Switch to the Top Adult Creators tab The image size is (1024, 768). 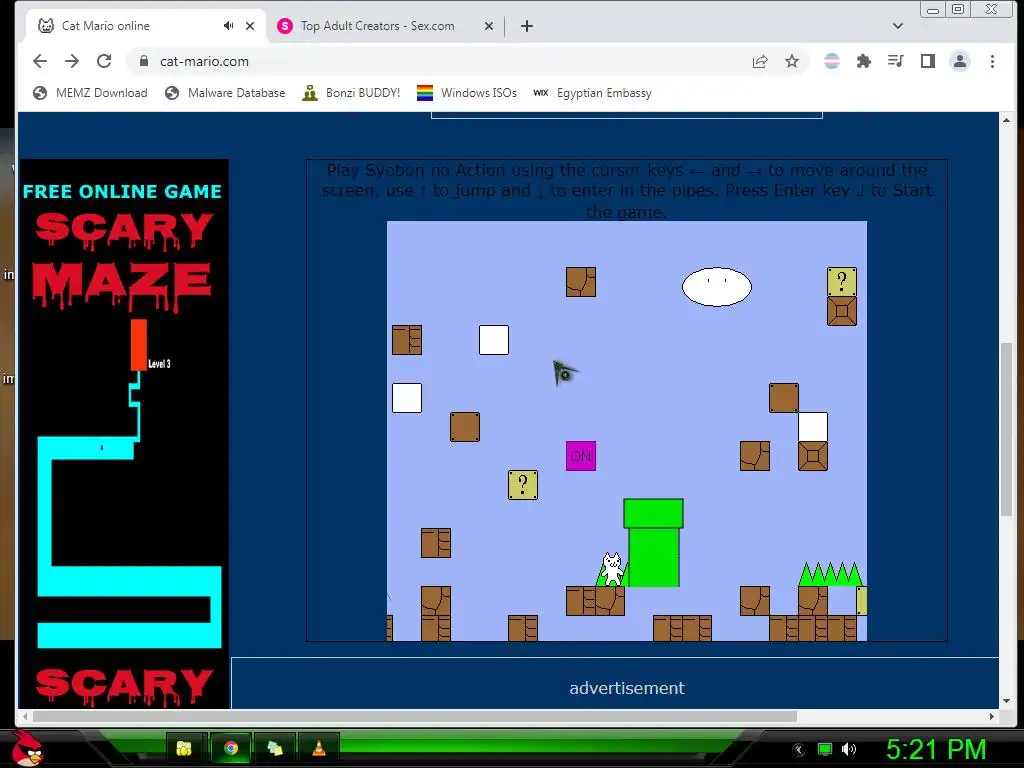coord(385,26)
